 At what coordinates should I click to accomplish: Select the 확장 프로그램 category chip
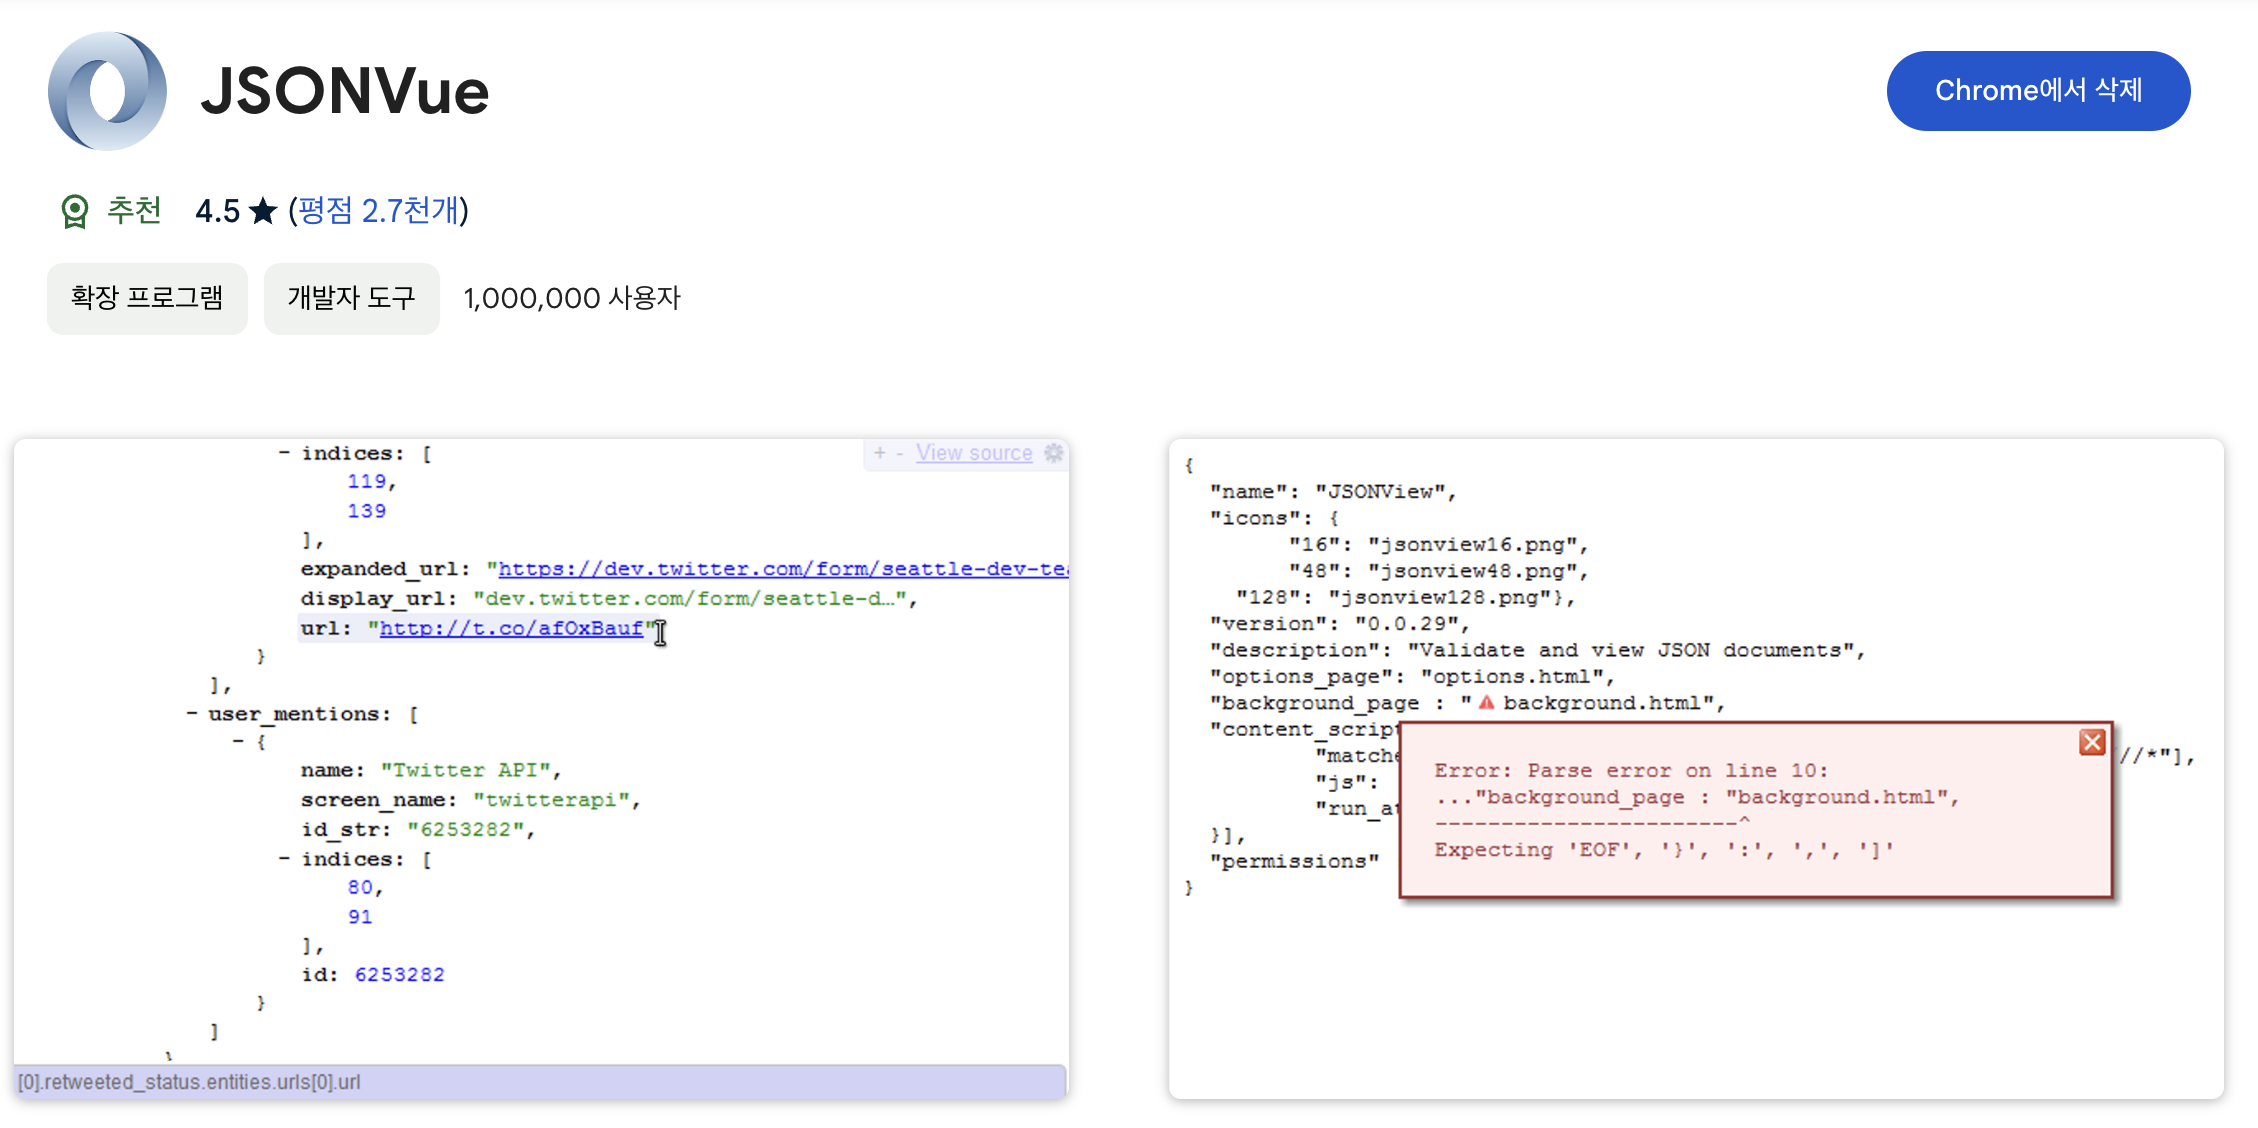point(147,298)
